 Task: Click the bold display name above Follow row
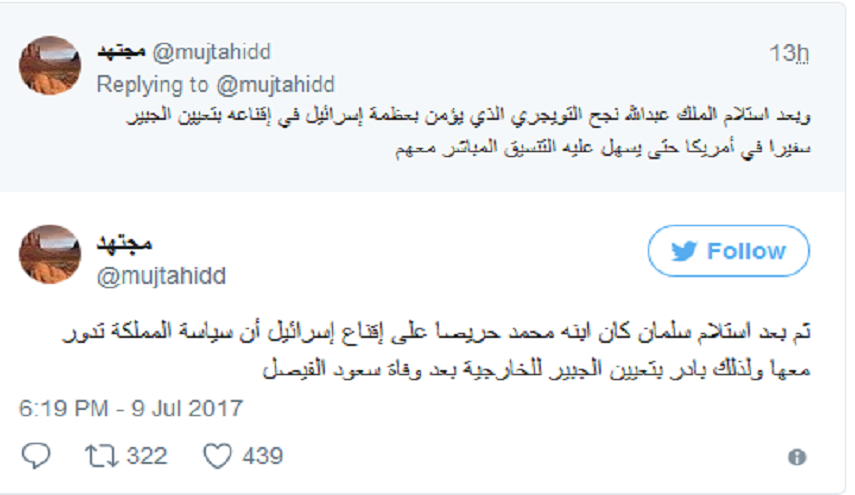123,242
